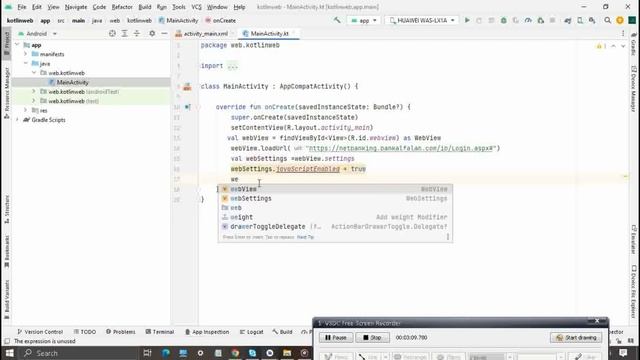The height and width of the screenshot is (360, 640).
Task: Click the Collapse All icon in Project panel
Action: [x=137, y=33]
